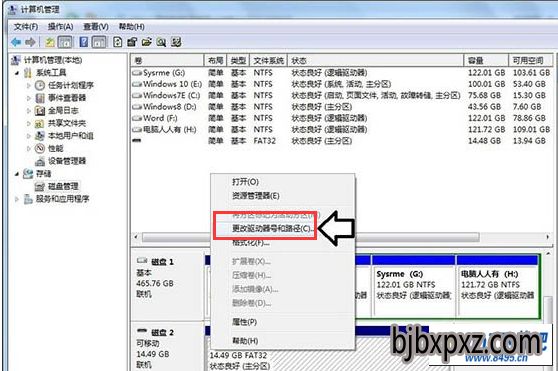This screenshot has width=558, height=371.
Task: Open the 操作(A) menu
Action: pos(60,27)
